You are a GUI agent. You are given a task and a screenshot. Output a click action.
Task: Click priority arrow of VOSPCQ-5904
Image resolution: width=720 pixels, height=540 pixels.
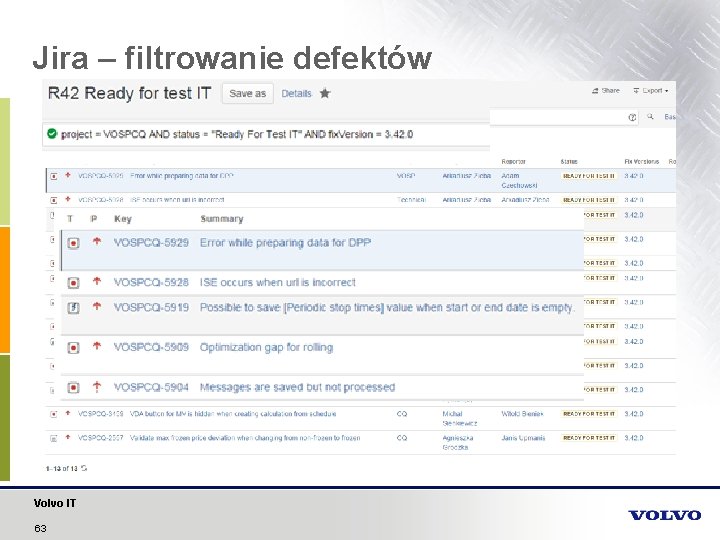96,387
